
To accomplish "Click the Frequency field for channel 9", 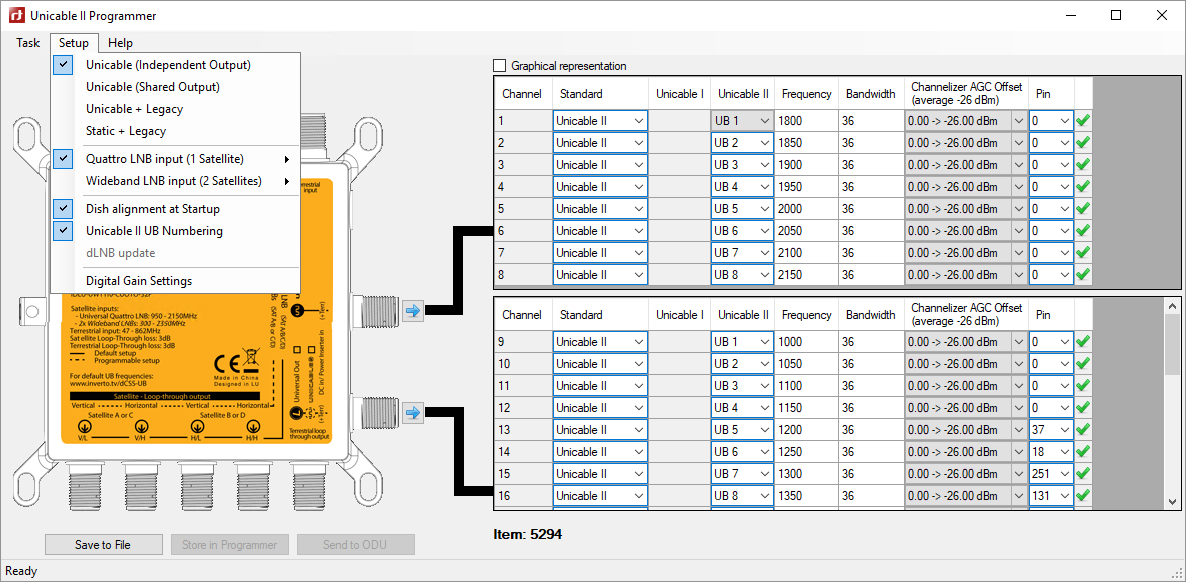I will click(x=806, y=342).
